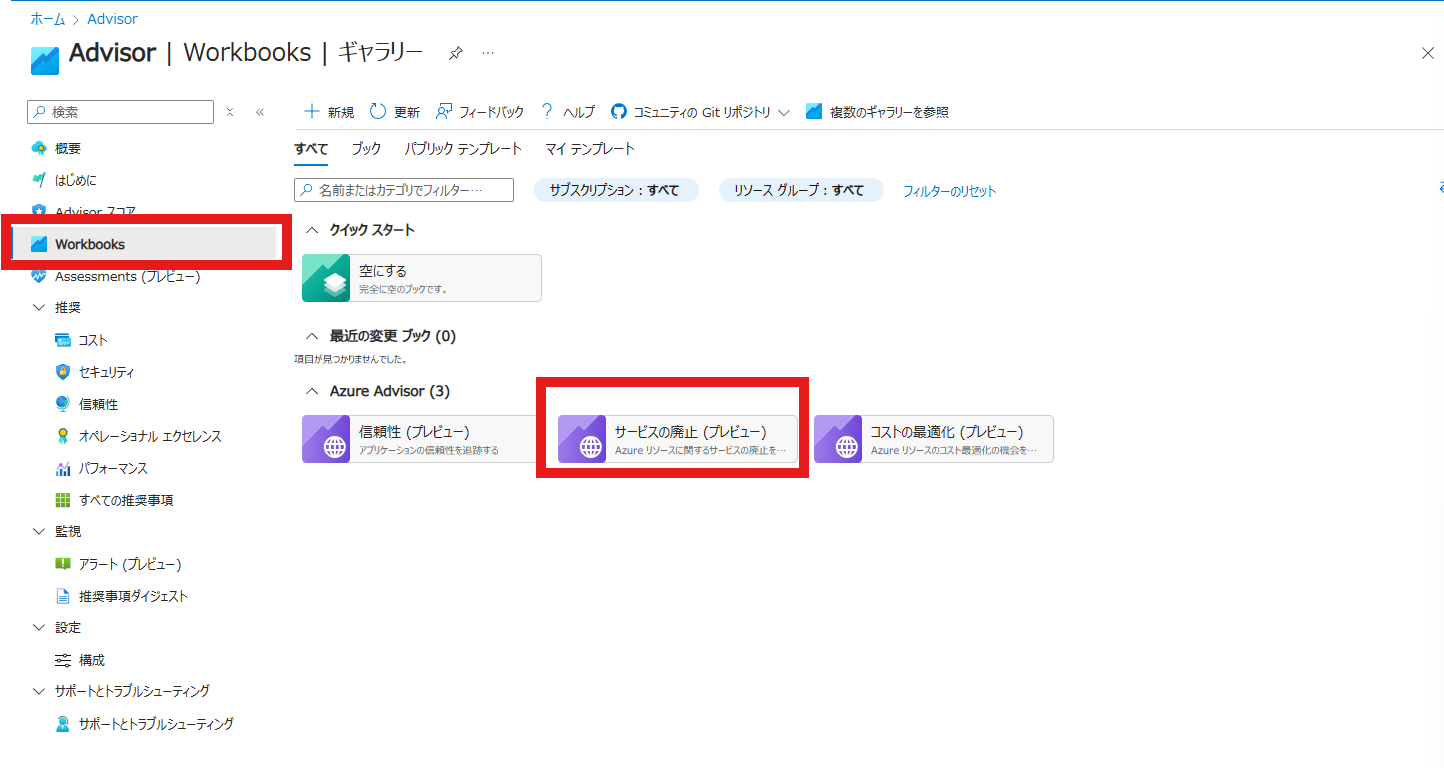The height and width of the screenshot is (768, 1444).
Task: Click the ホーム breadcrumb link
Action: (x=47, y=19)
